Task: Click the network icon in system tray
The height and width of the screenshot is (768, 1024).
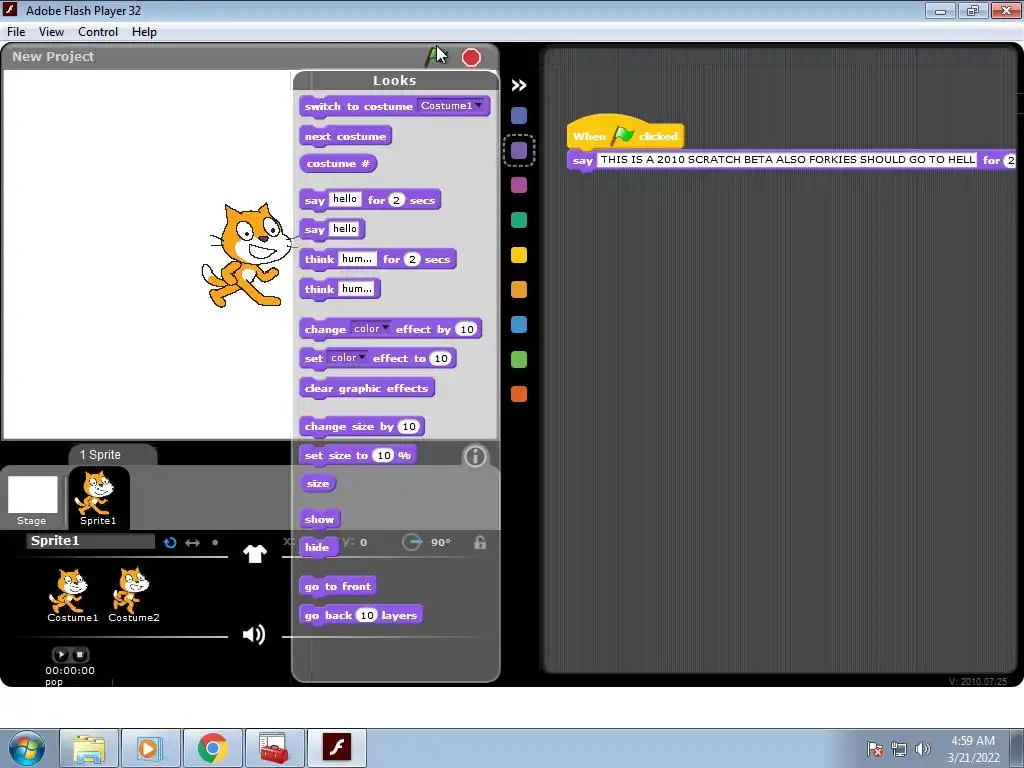Action: [899, 749]
